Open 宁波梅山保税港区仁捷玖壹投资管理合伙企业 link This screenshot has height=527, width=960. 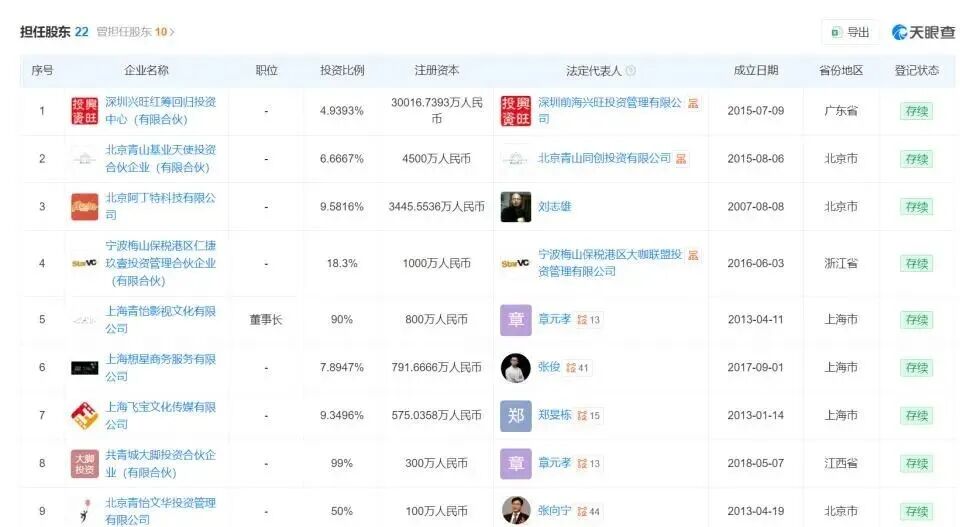click(x=160, y=263)
